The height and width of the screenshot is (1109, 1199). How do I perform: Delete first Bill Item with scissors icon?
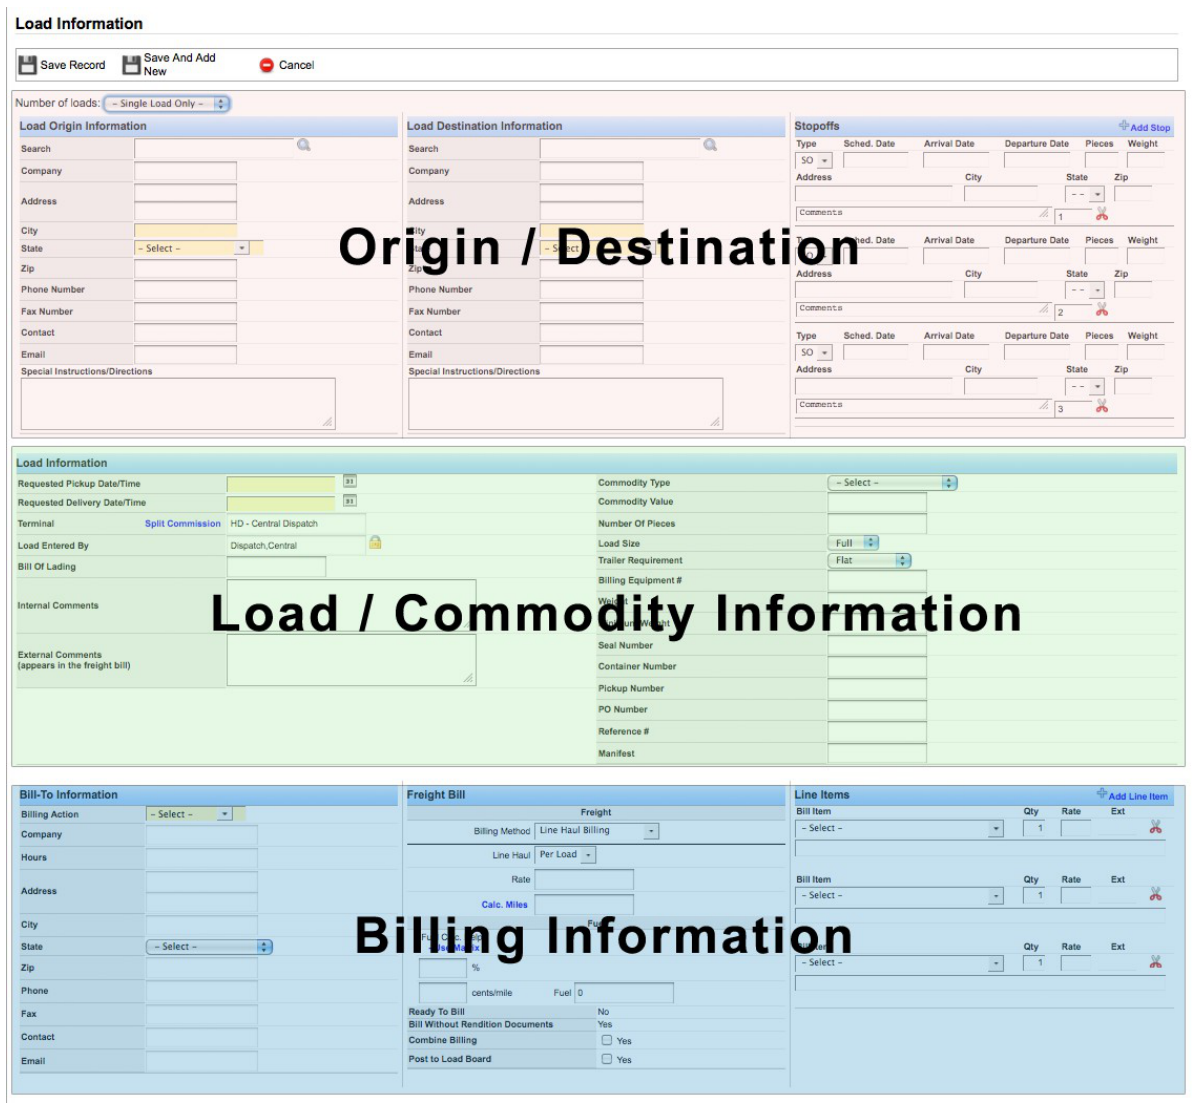(1155, 827)
